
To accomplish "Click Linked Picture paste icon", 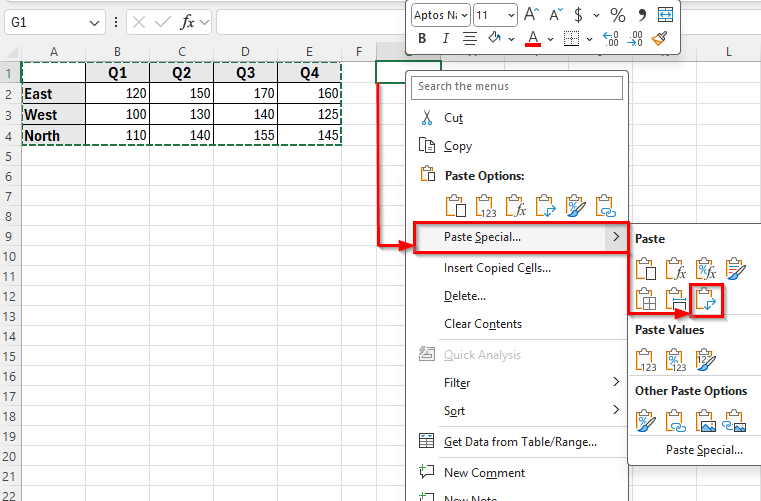I will click(x=735, y=421).
